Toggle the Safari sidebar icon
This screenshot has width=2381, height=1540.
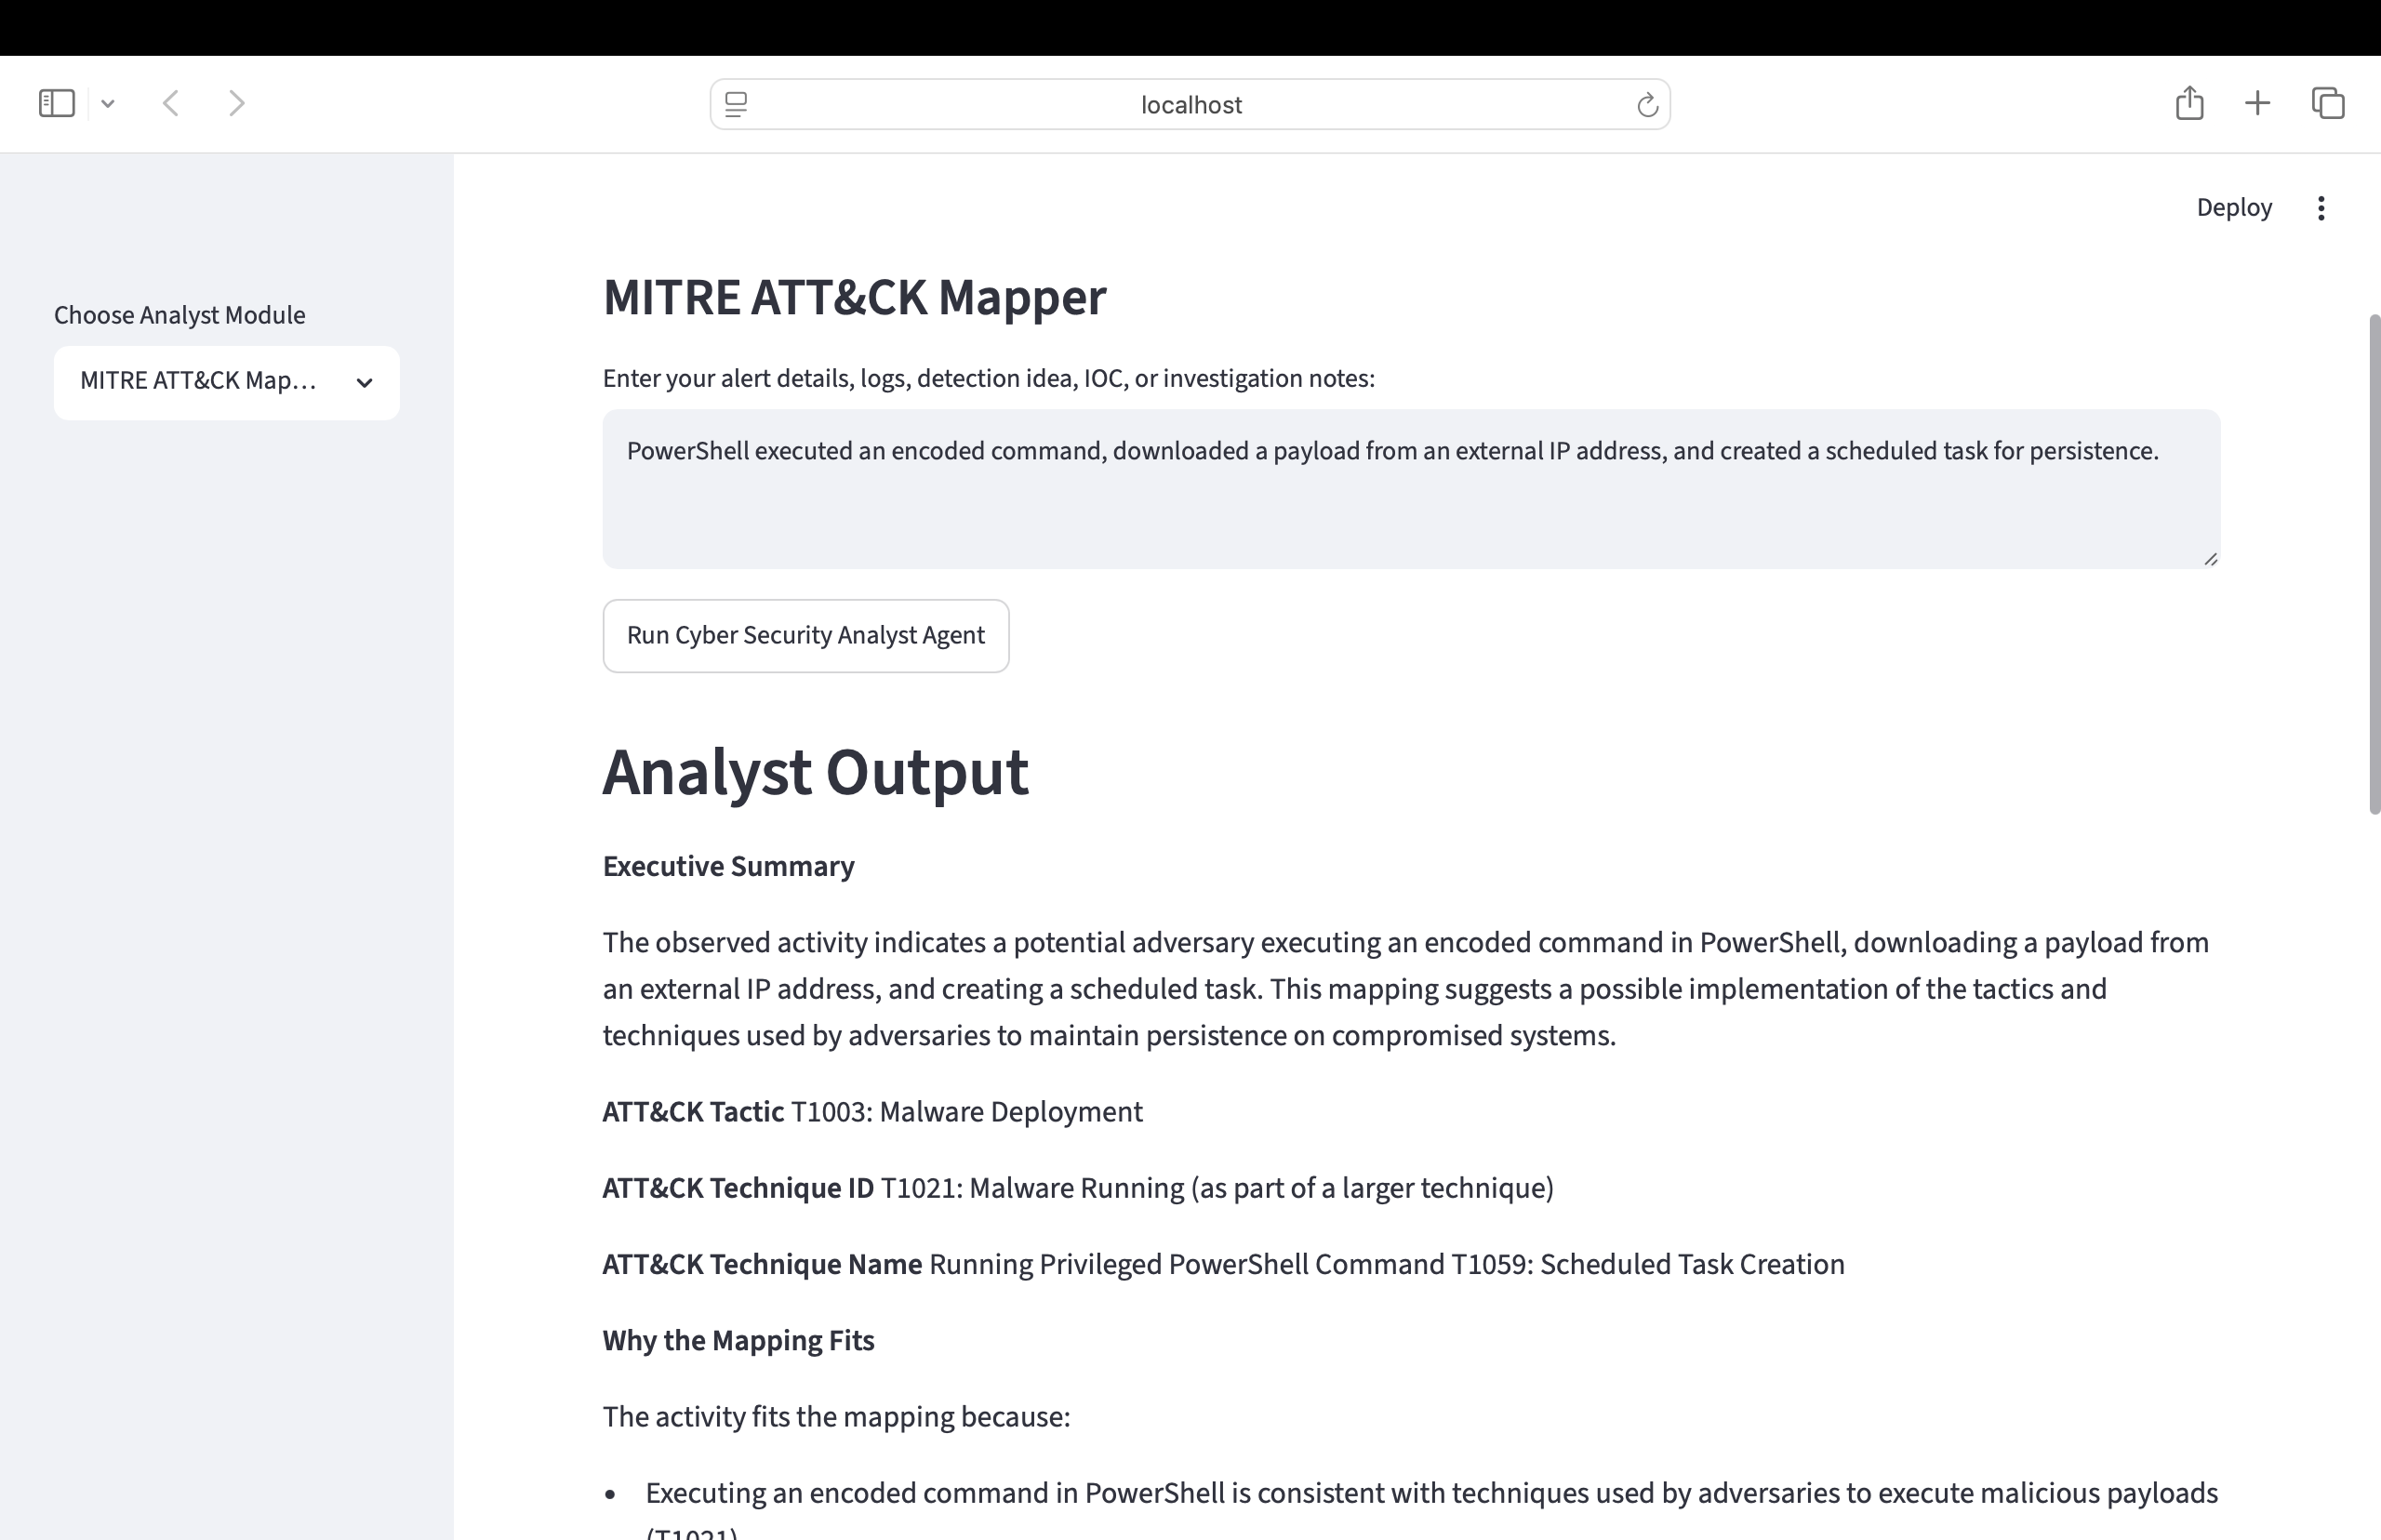[57, 103]
